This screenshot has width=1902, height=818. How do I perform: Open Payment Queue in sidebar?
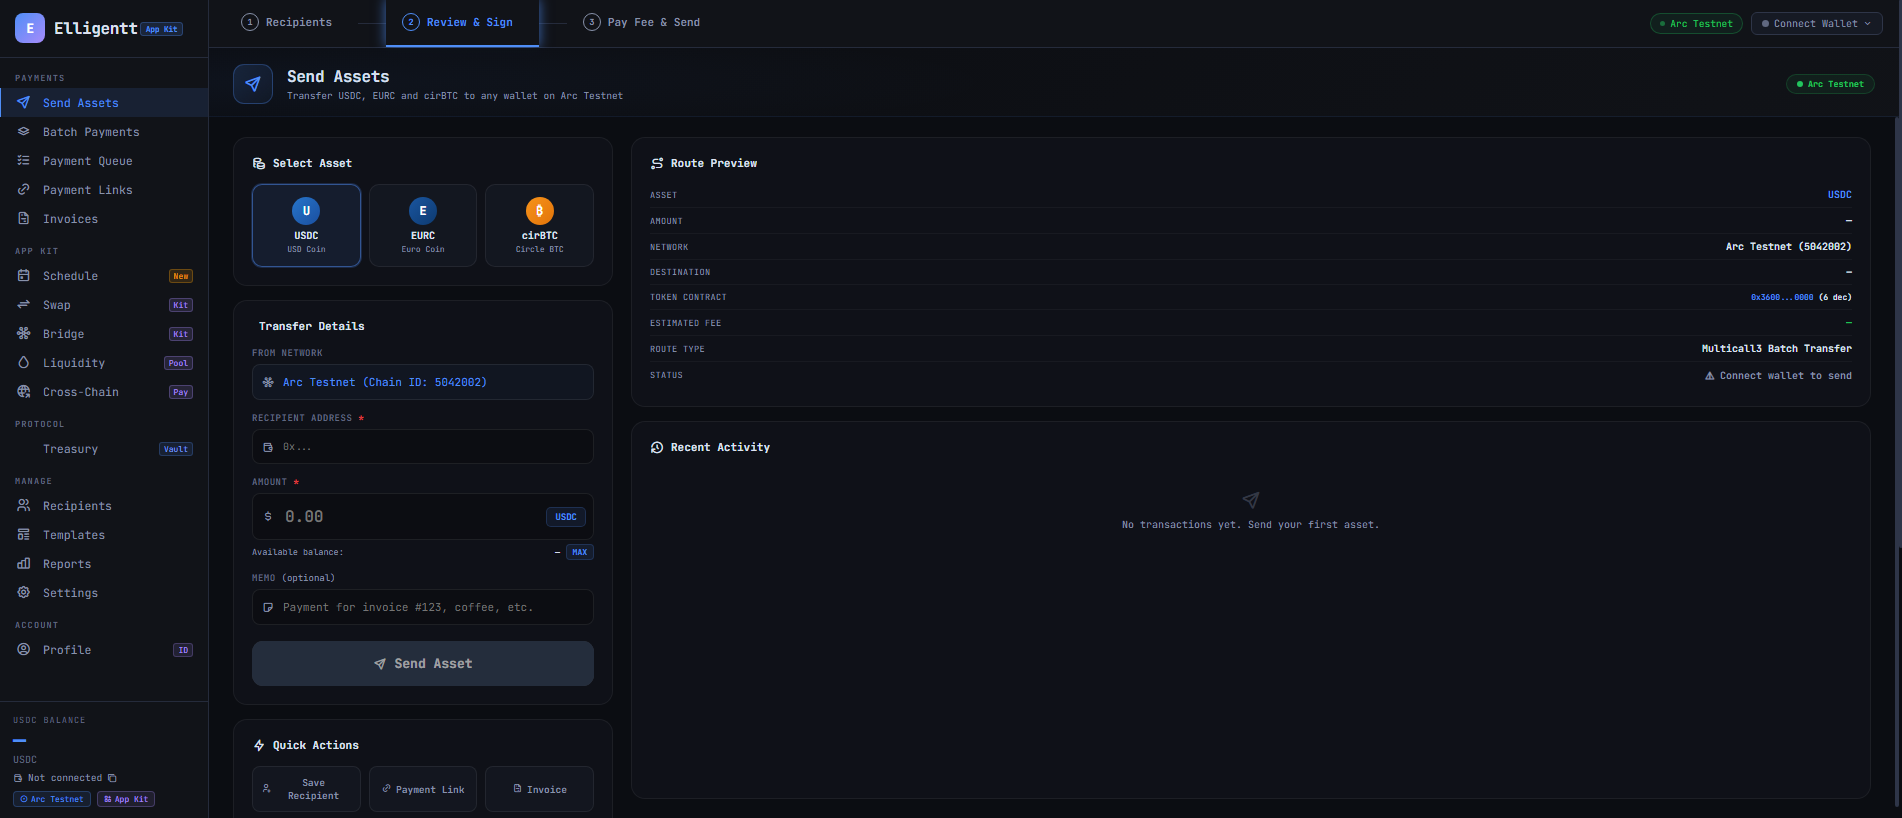104,161
